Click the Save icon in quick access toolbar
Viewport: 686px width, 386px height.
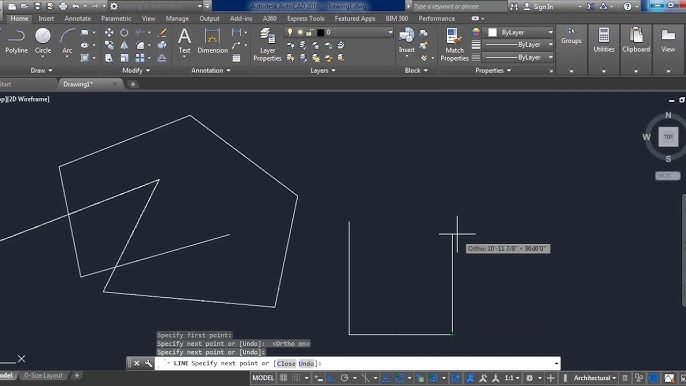pos(38,6)
